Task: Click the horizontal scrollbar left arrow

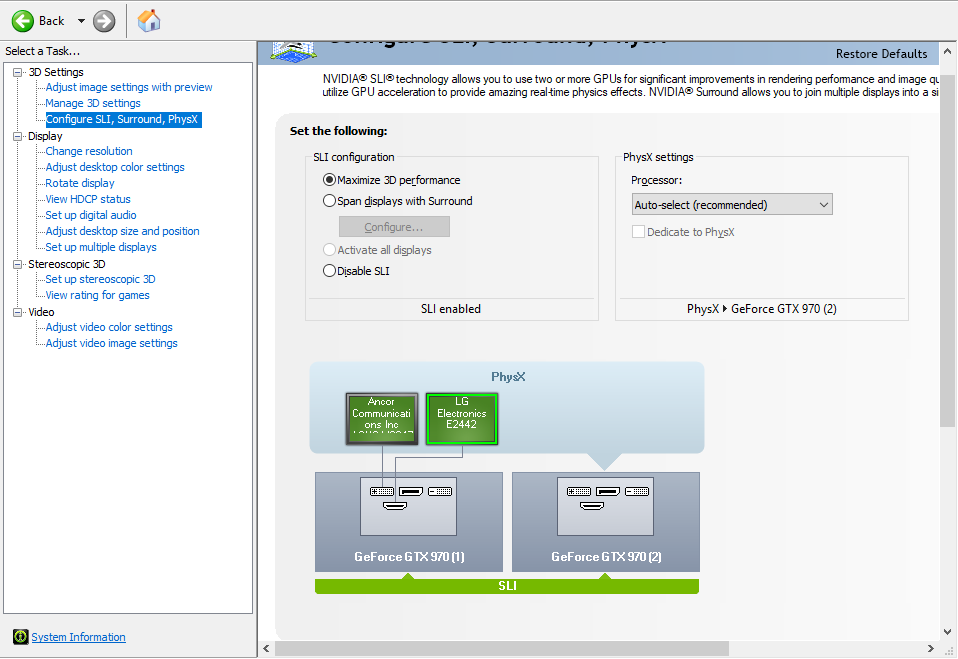Action: coord(266,649)
